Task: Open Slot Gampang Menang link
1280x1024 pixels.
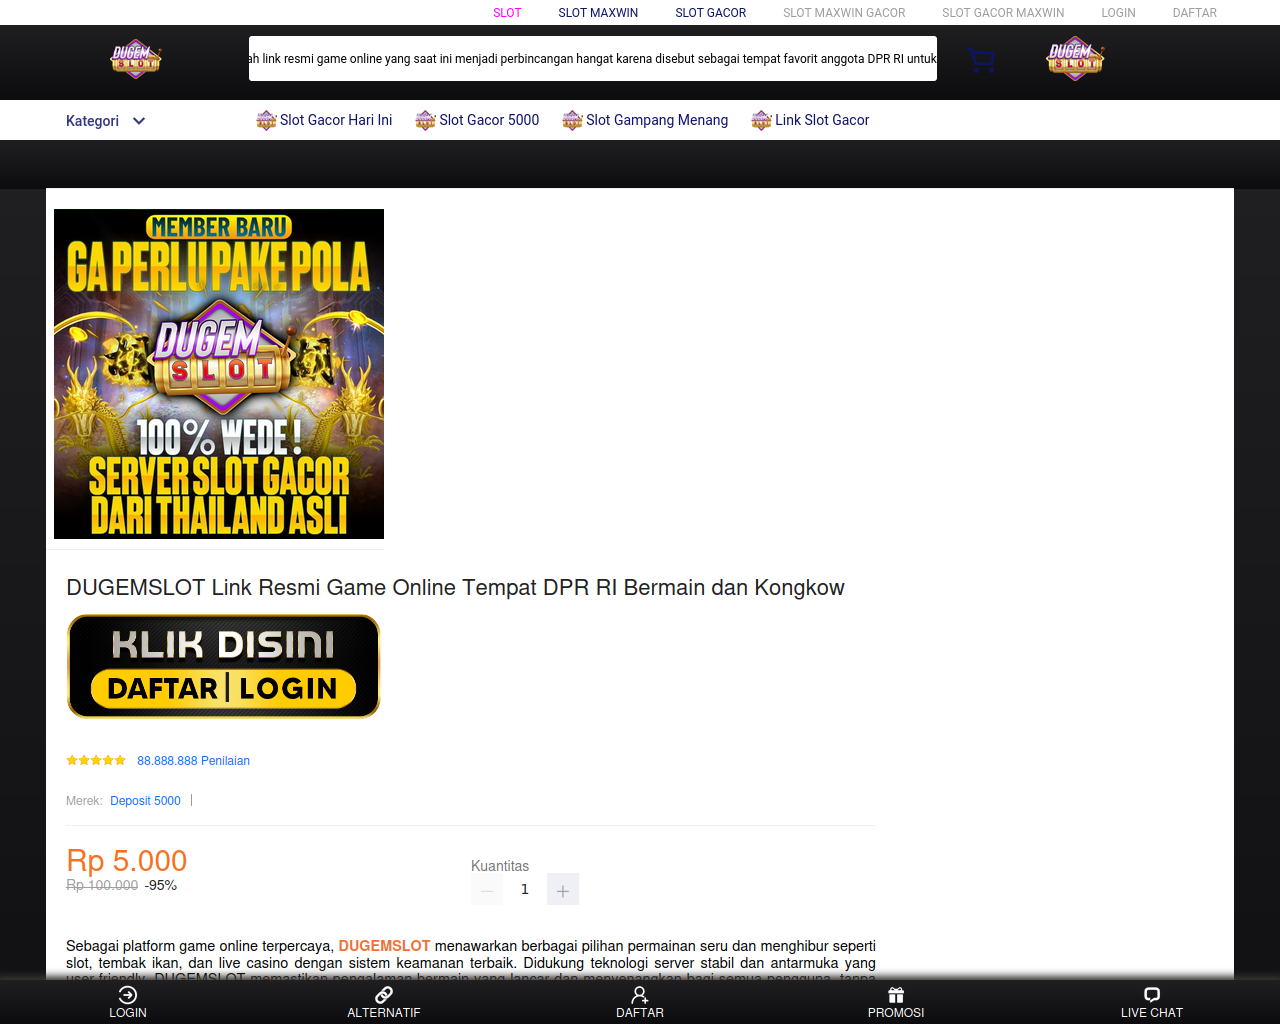Action: [x=657, y=120]
